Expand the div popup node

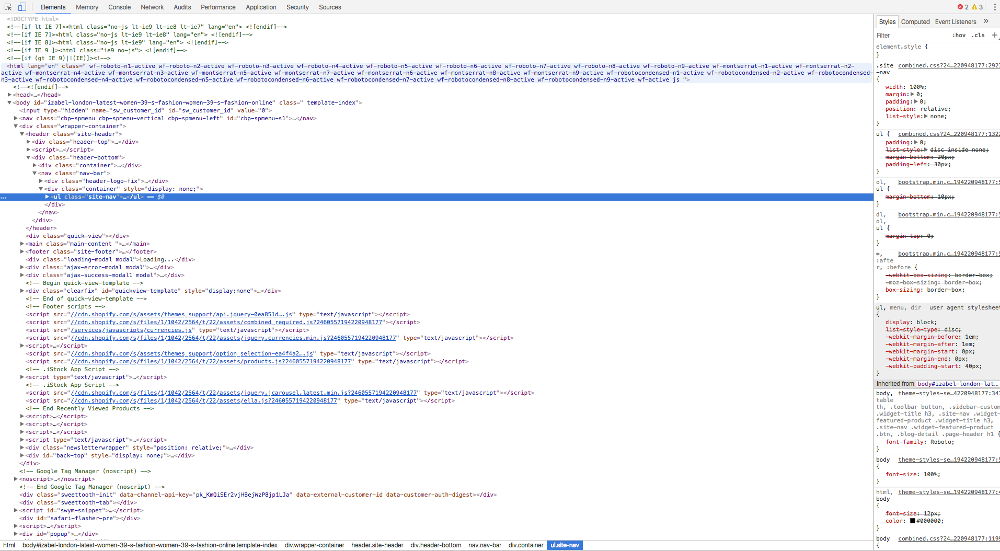click(16, 534)
